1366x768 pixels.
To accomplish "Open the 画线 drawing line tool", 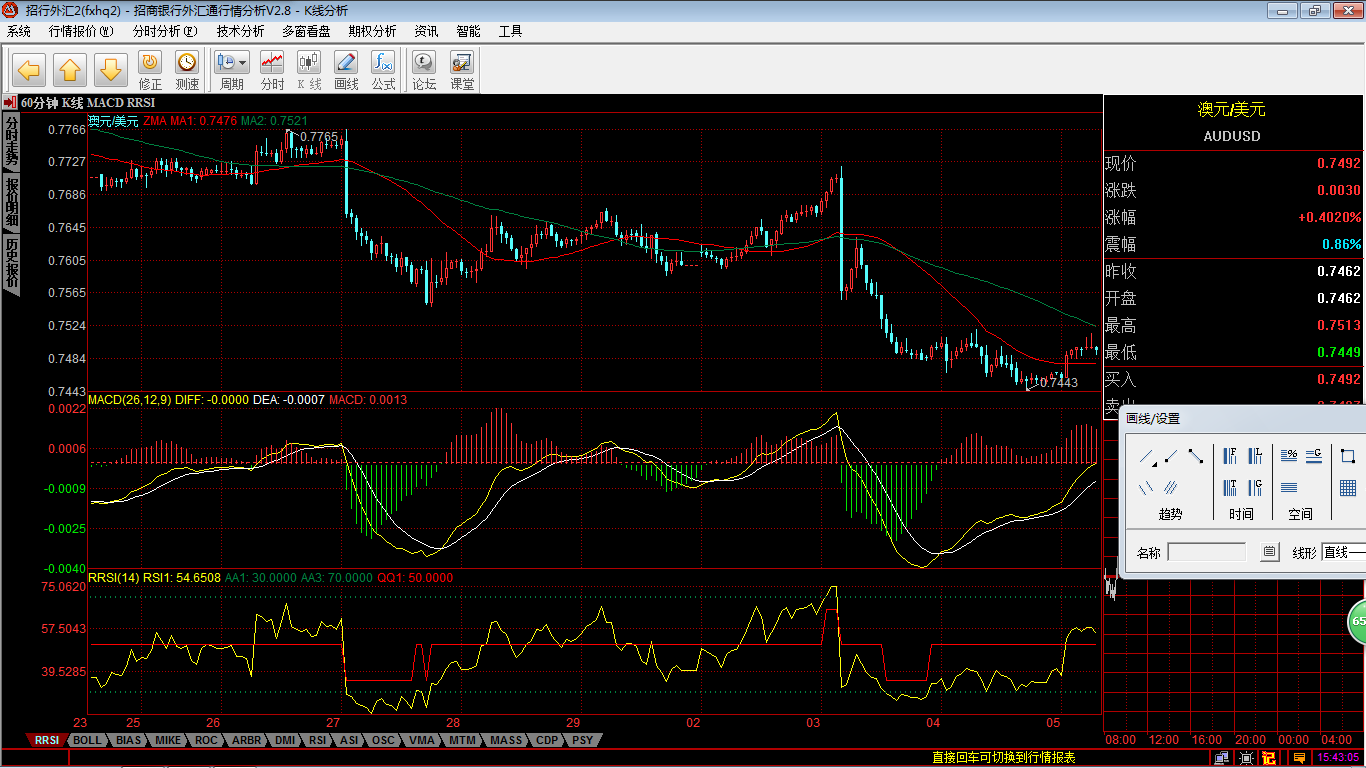I will [346, 71].
